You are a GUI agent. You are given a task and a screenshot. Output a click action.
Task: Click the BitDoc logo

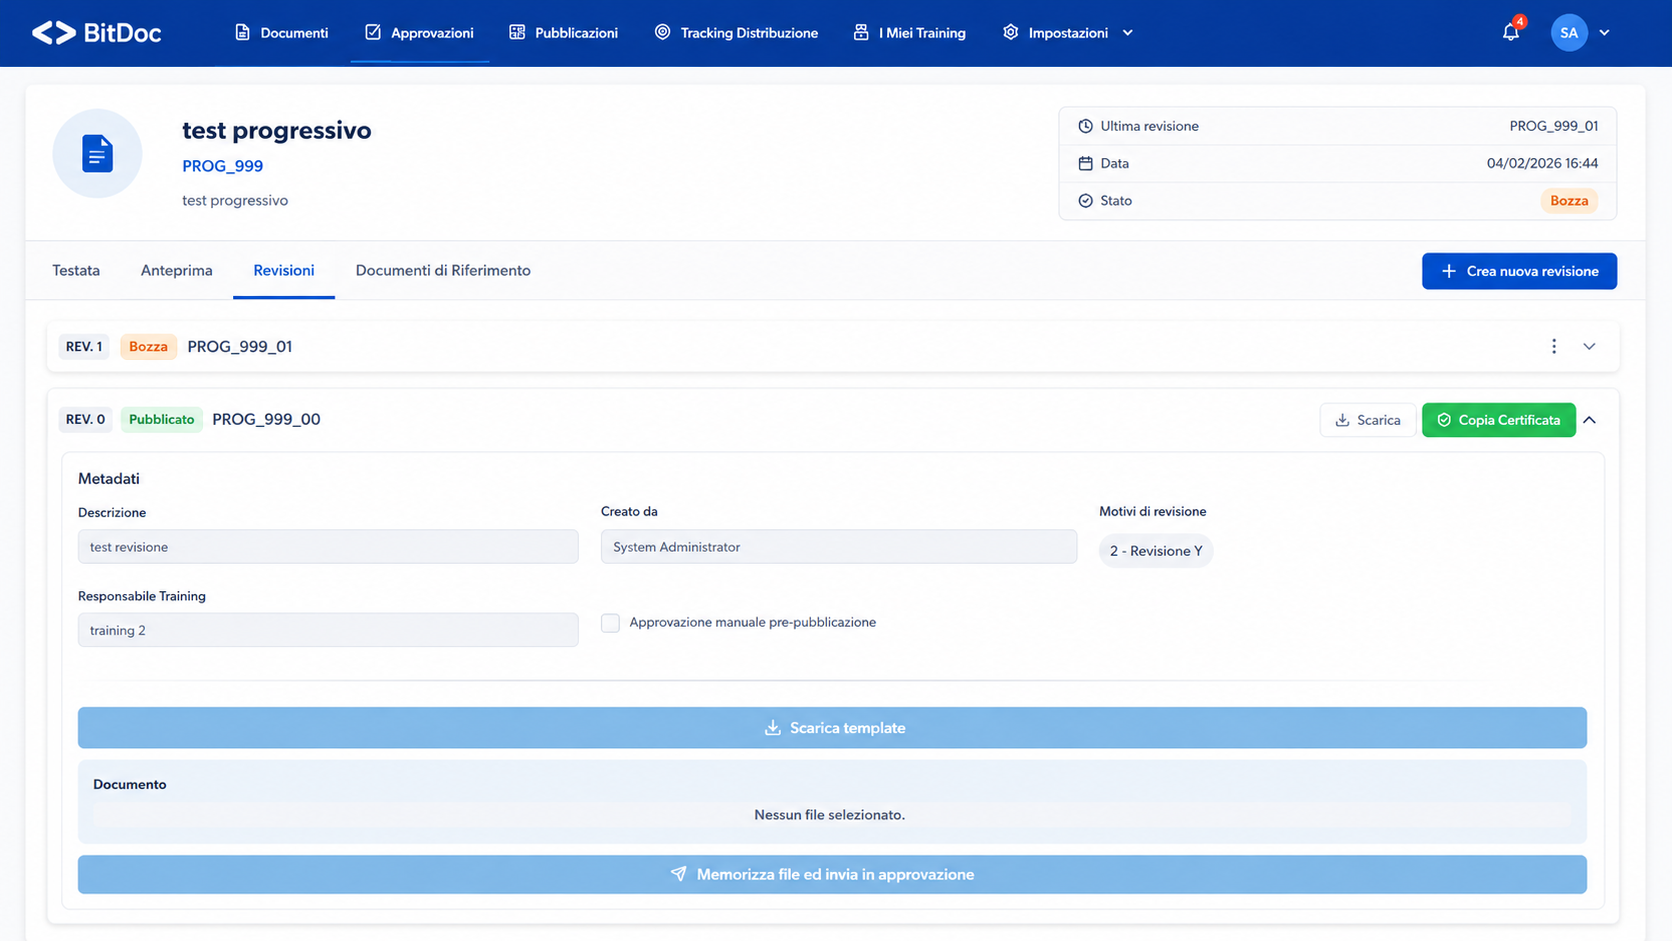pyautogui.click(x=96, y=33)
